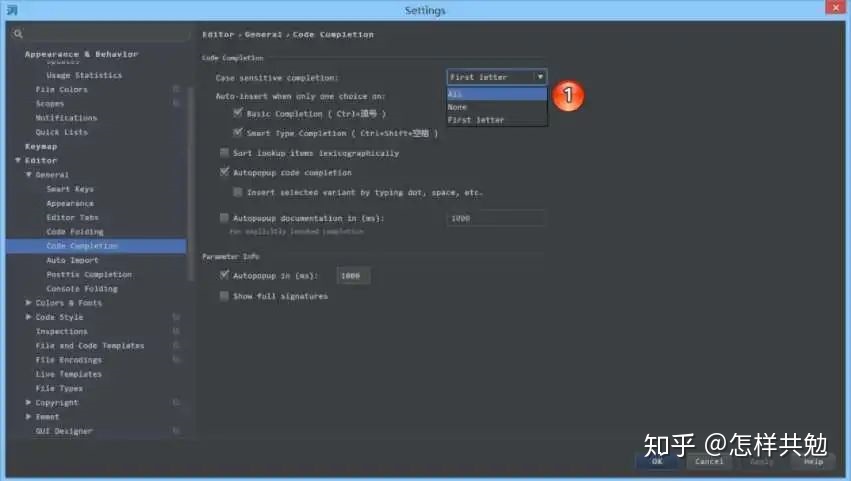Click the project-level icon beside Code Style
Viewport: 851px width, 481px height.
[176, 317]
